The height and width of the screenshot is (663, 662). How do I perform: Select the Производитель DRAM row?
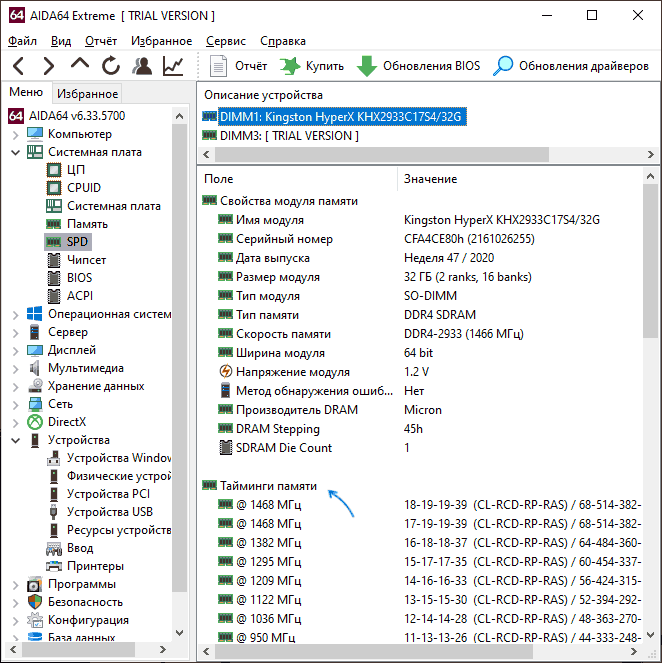[421, 410]
